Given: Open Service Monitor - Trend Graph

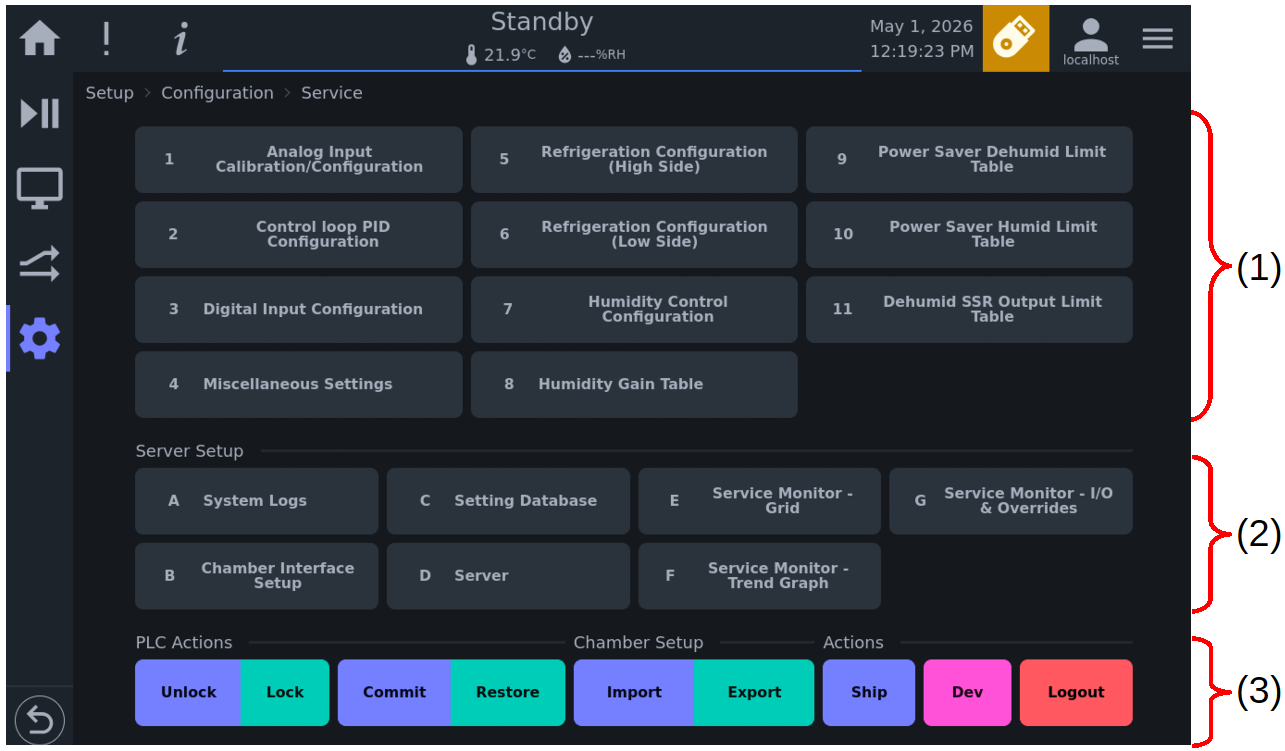Looking at the screenshot, I should (x=760, y=576).
